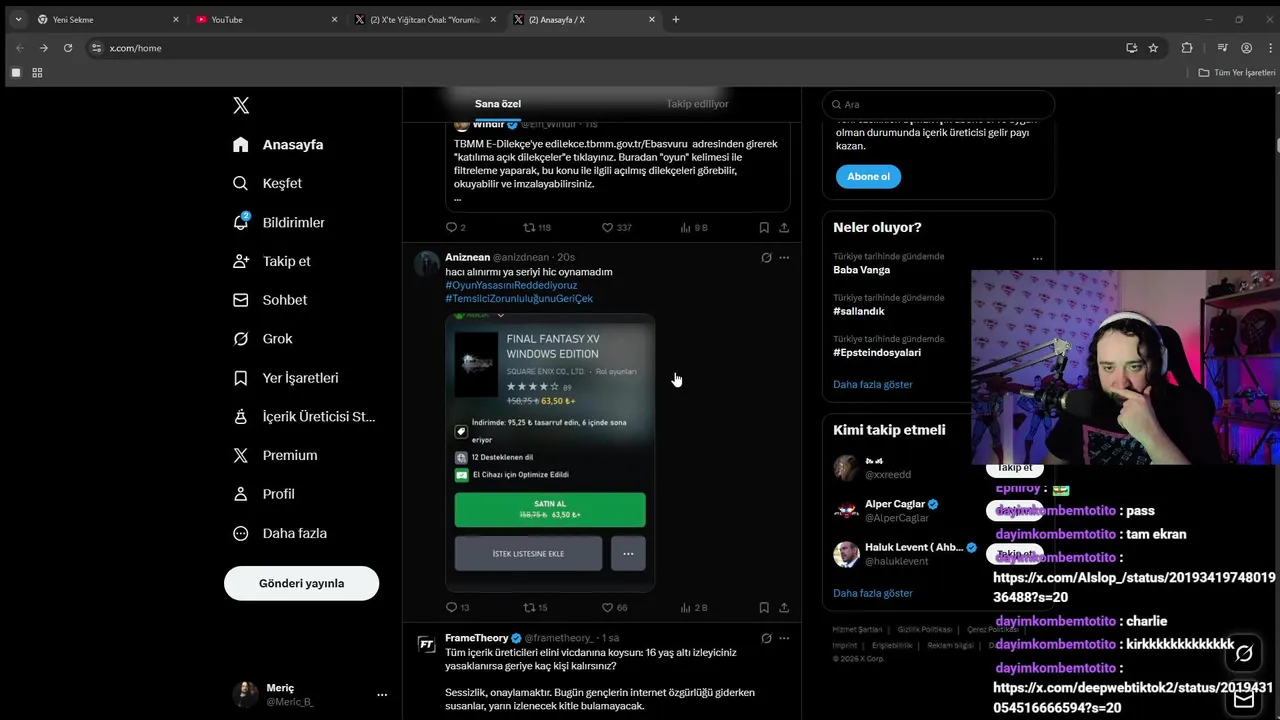
Task: Open Sohbet messages
Action: pos(270,300)
